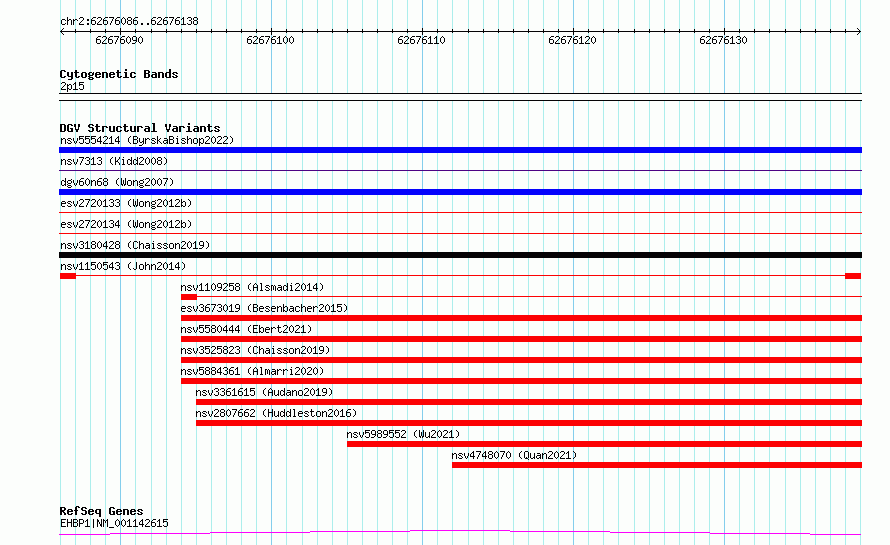Click the EHBP1|NM_001142615 gene label
Screen dimensions: 890x545
[x=114, y=523]
